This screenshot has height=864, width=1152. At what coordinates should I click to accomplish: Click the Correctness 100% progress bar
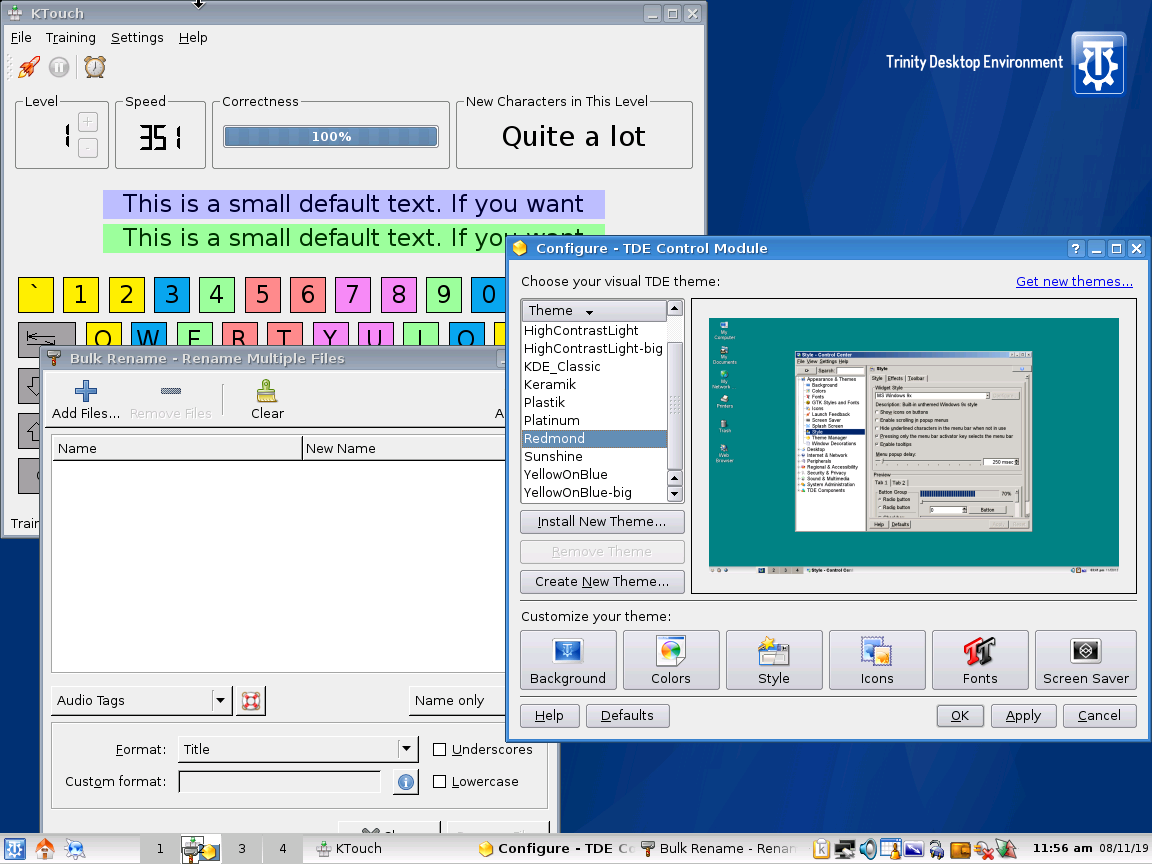pyautogui.click(x=331, y=137)
